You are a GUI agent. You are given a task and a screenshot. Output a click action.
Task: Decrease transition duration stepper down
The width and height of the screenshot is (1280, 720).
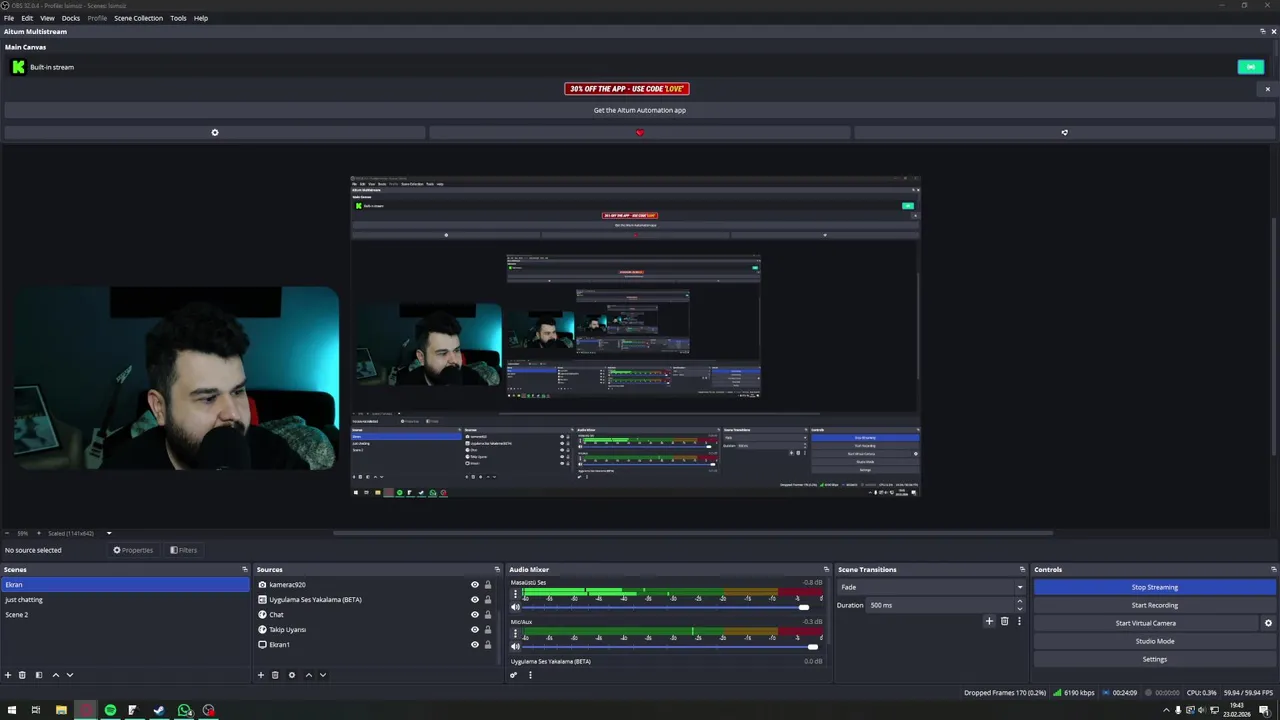[x=1019, y=609]
